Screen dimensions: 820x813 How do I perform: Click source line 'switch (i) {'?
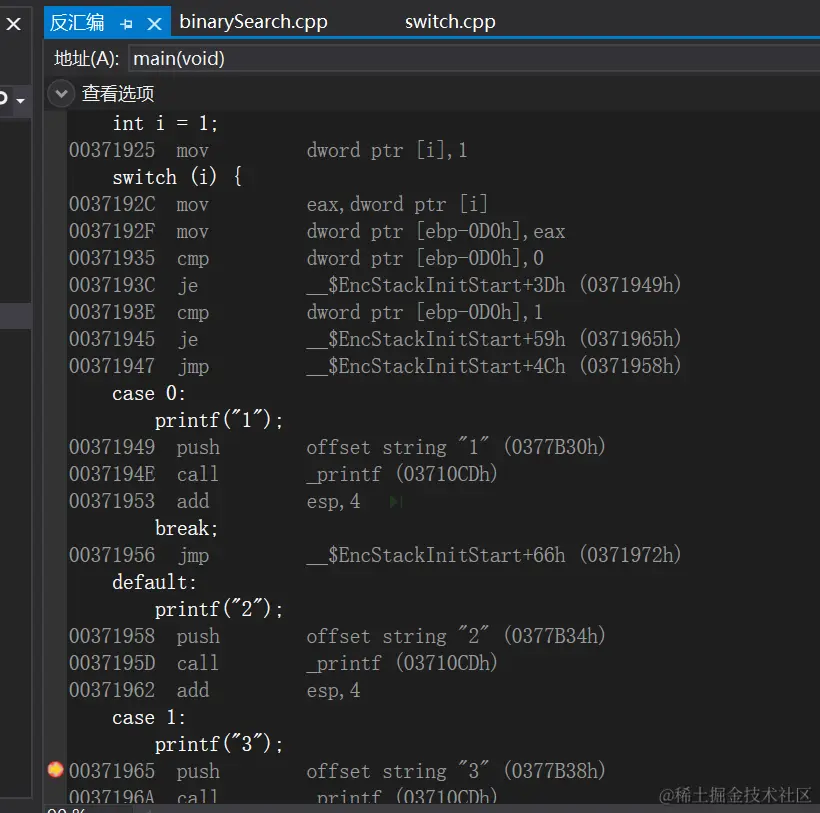177,177
